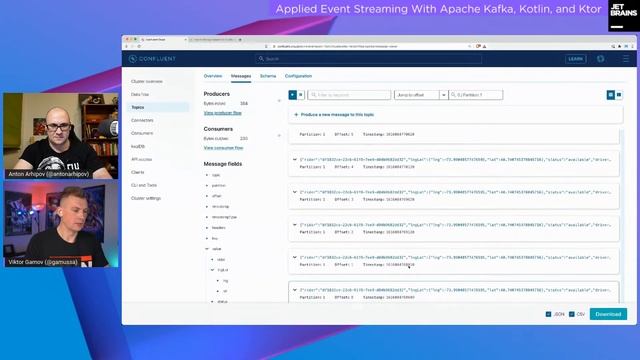
Task: Click the play messages stream icon
Action: 293,95
